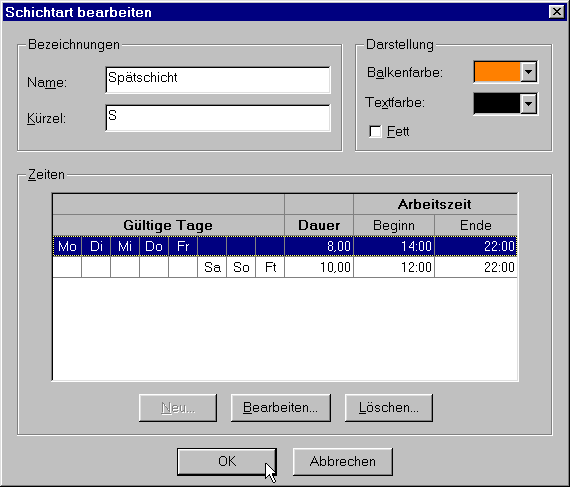Click the black Textfarbe swatch
Viewport: 570px width, 487px height.
(497, 104)
